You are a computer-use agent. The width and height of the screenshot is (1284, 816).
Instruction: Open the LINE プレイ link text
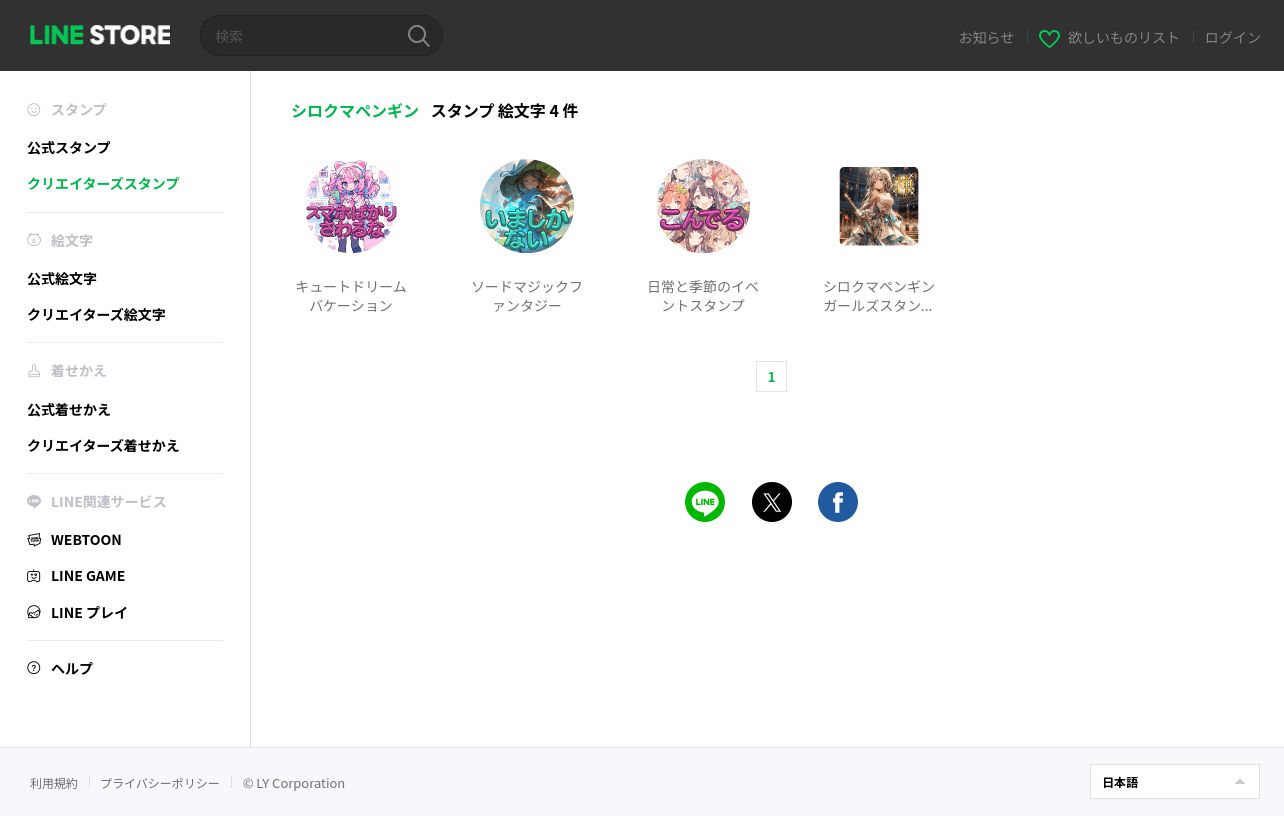pos(89,612)
